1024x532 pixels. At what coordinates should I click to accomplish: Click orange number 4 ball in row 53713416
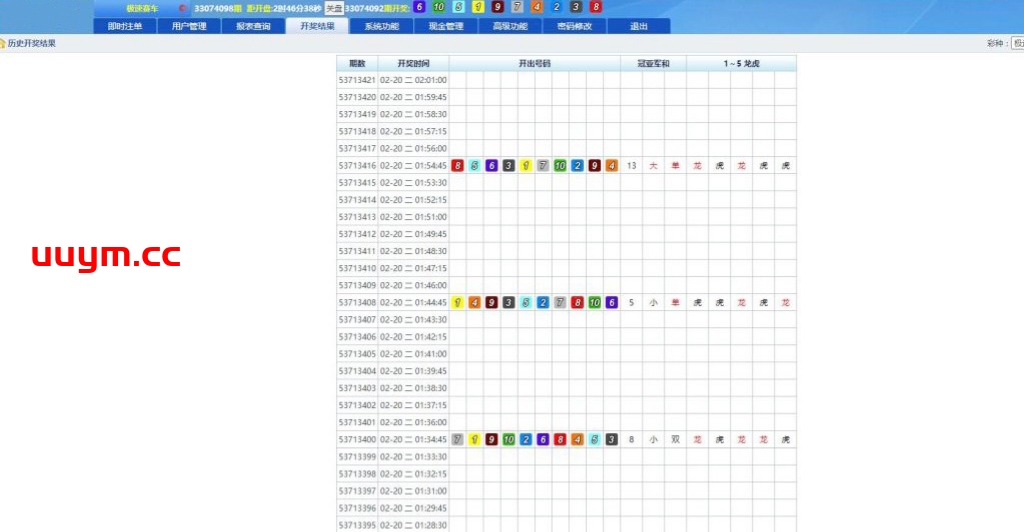[x=611, y=166]
